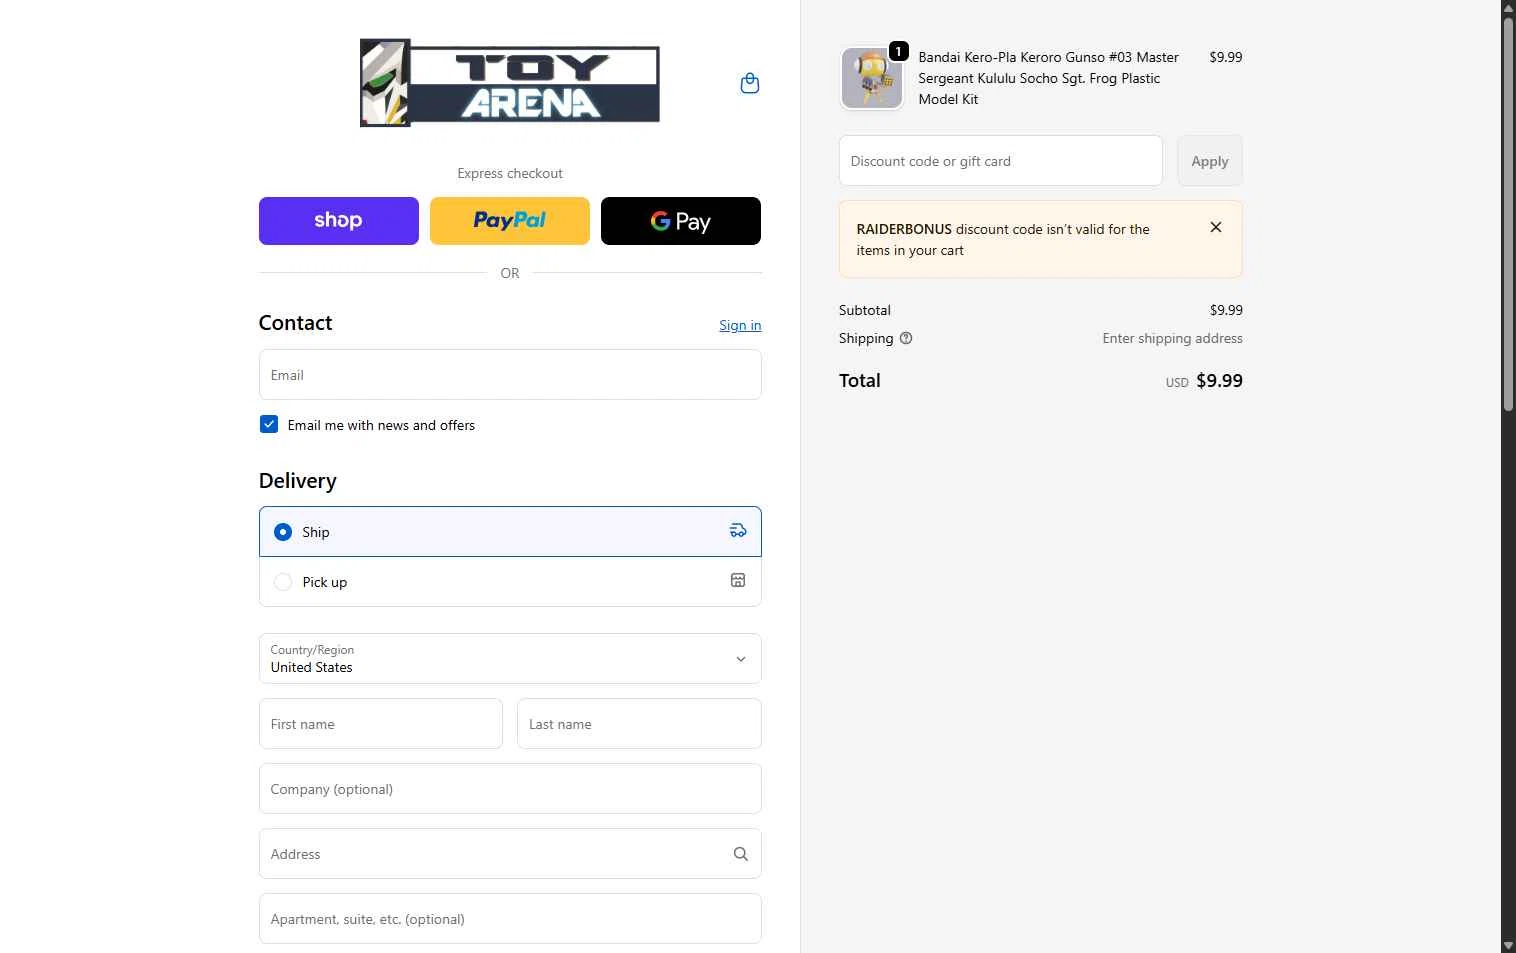Uncheck Email me with news and offers

(269, 424)
